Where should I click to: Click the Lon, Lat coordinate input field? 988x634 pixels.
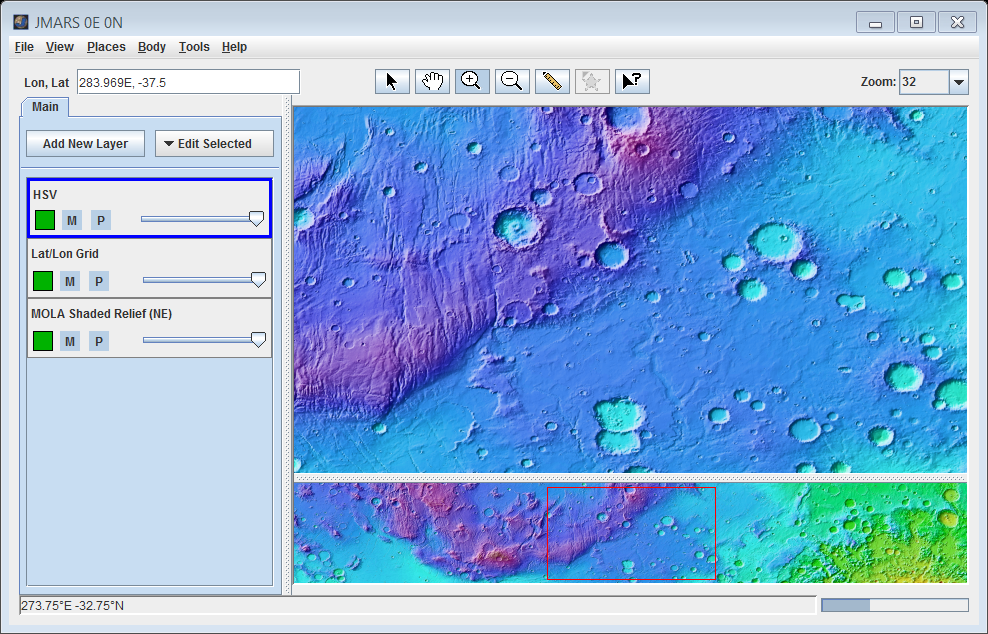pos(188,82)
